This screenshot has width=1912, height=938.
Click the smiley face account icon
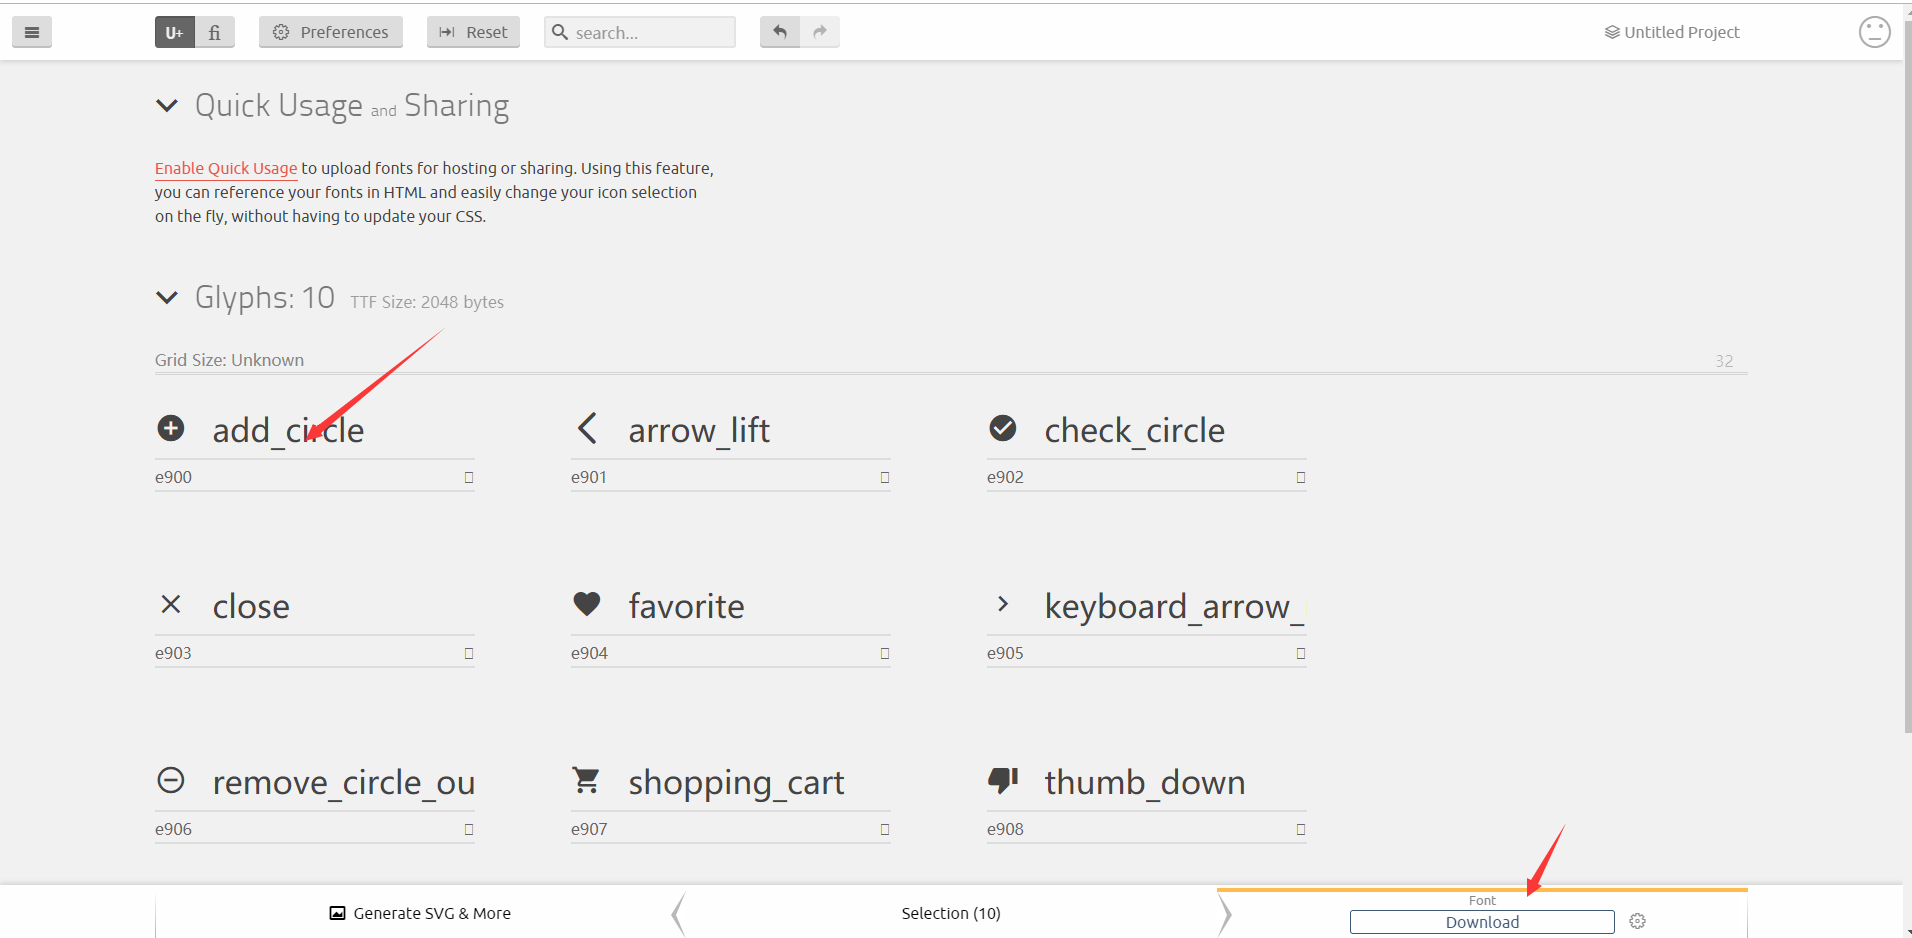tap(1874, 32)
